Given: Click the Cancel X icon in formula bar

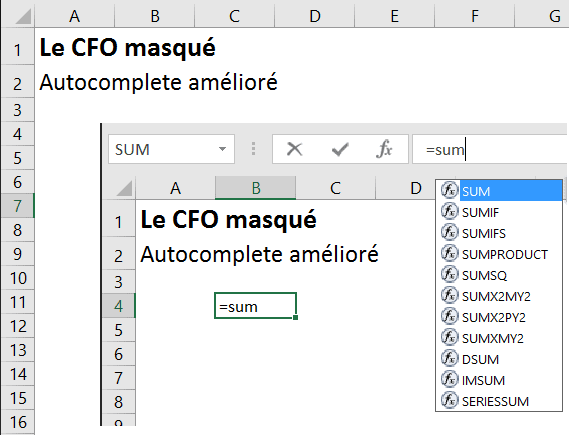Looking at the screenshot, I should pos(294,149).
